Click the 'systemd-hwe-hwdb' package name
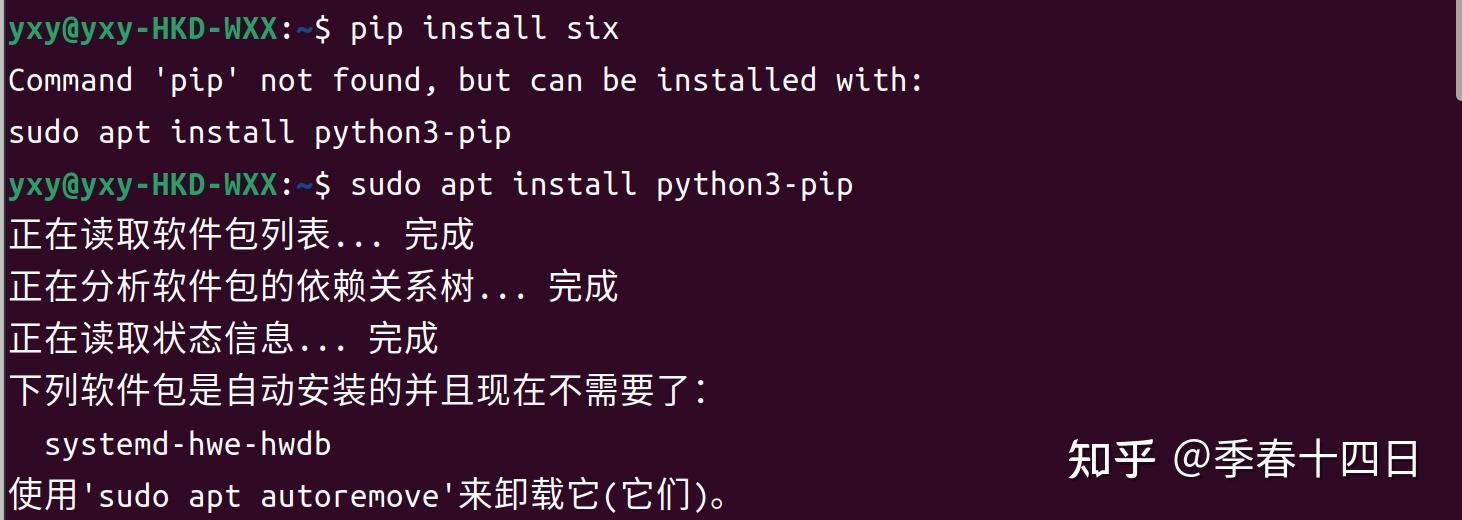 pos(188,444)
